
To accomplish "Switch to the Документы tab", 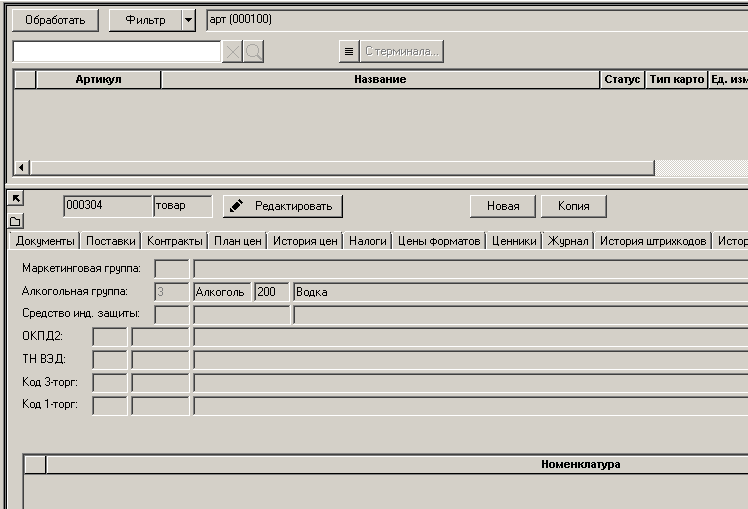I will 45,241.
